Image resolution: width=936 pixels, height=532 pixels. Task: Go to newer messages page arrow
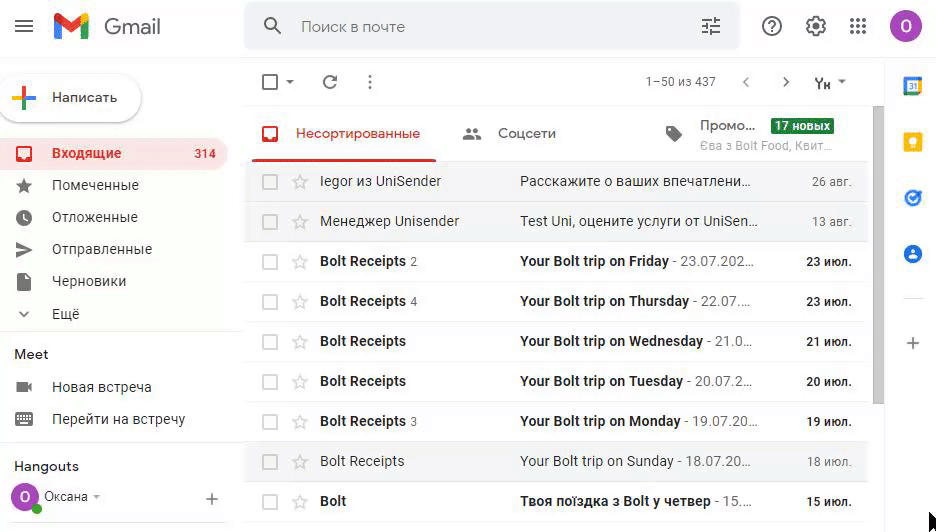click(746, 82)
